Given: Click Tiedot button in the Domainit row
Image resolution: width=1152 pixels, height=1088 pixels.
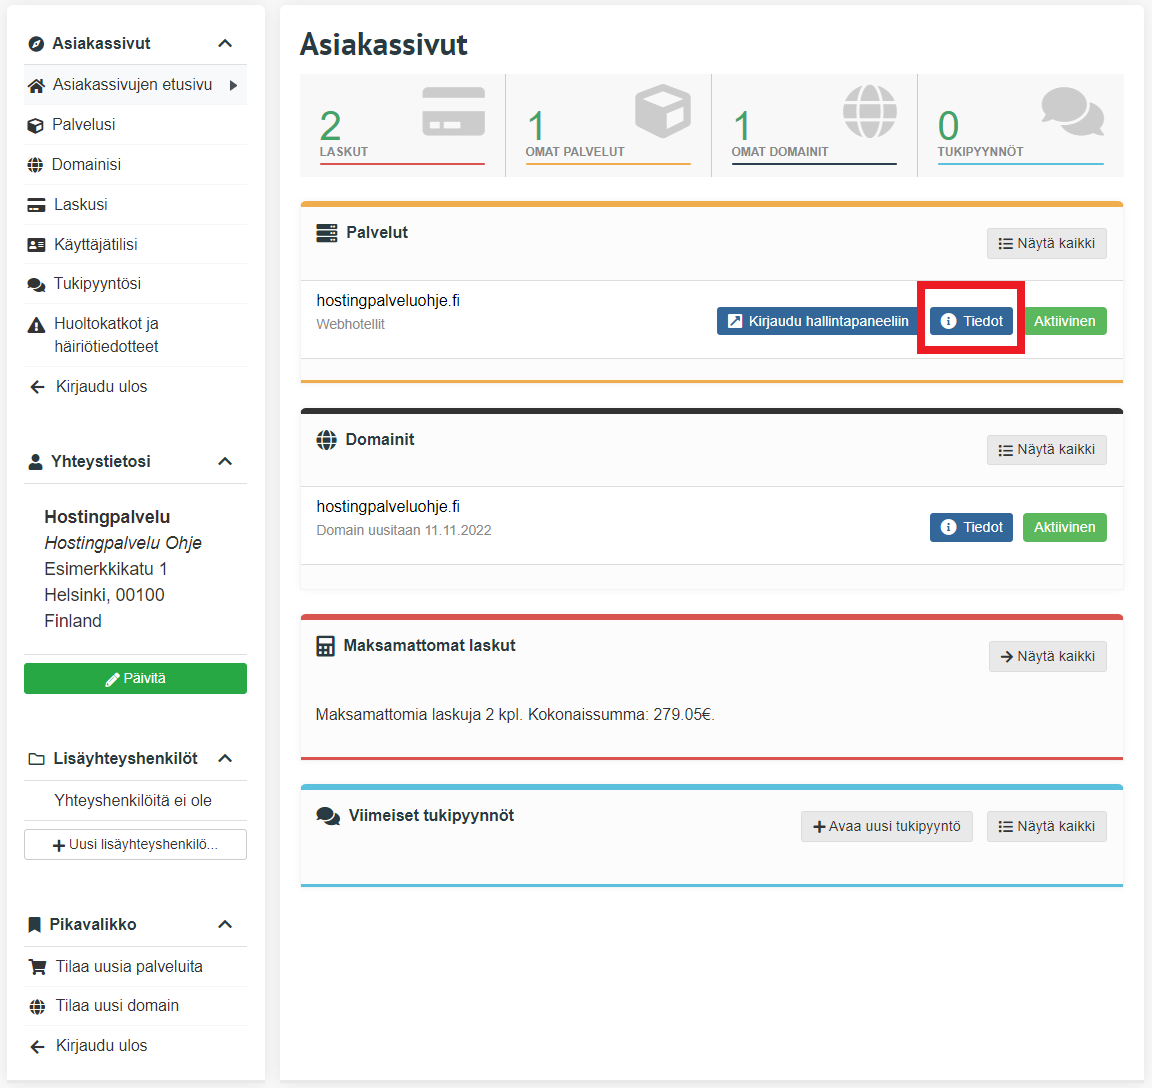Looking at the screenshot, I should 971,527.
